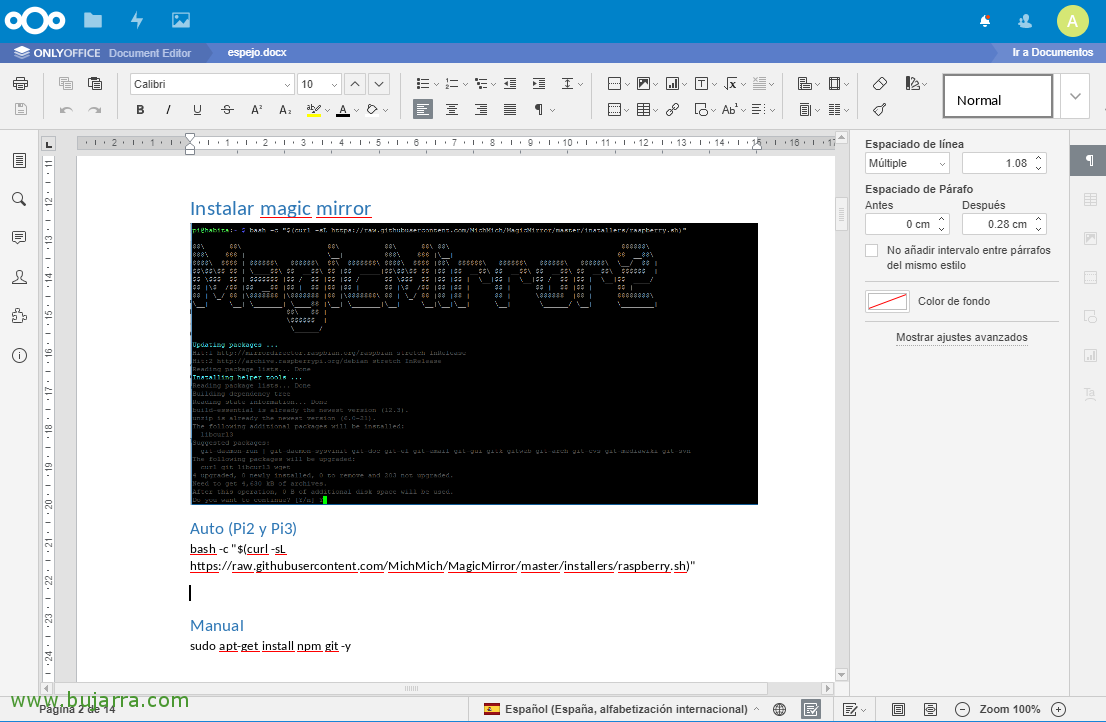Click 'Ir a Documentos' button
The image size is (1106, 722).
(1052, 52)
